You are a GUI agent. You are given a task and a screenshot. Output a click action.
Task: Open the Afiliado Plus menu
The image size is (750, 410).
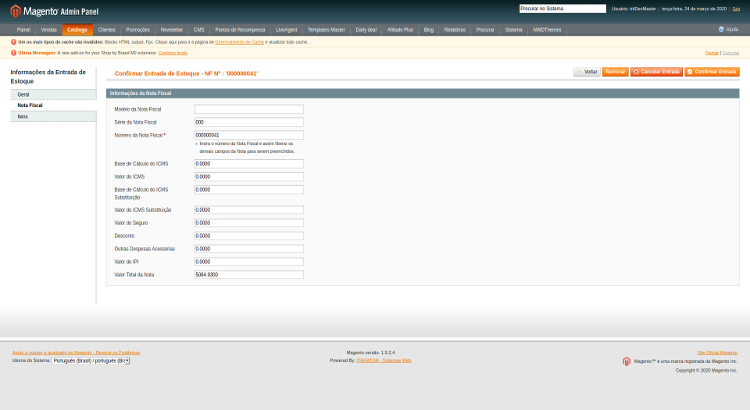coord(400,30)
